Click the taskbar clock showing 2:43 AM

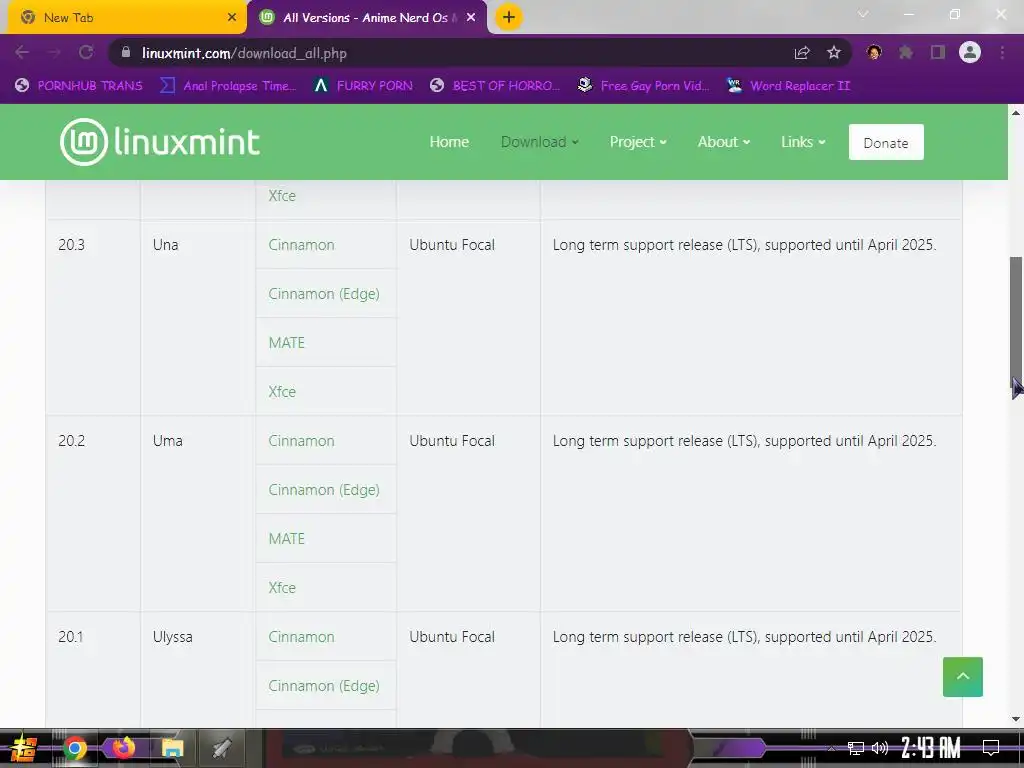931,748
